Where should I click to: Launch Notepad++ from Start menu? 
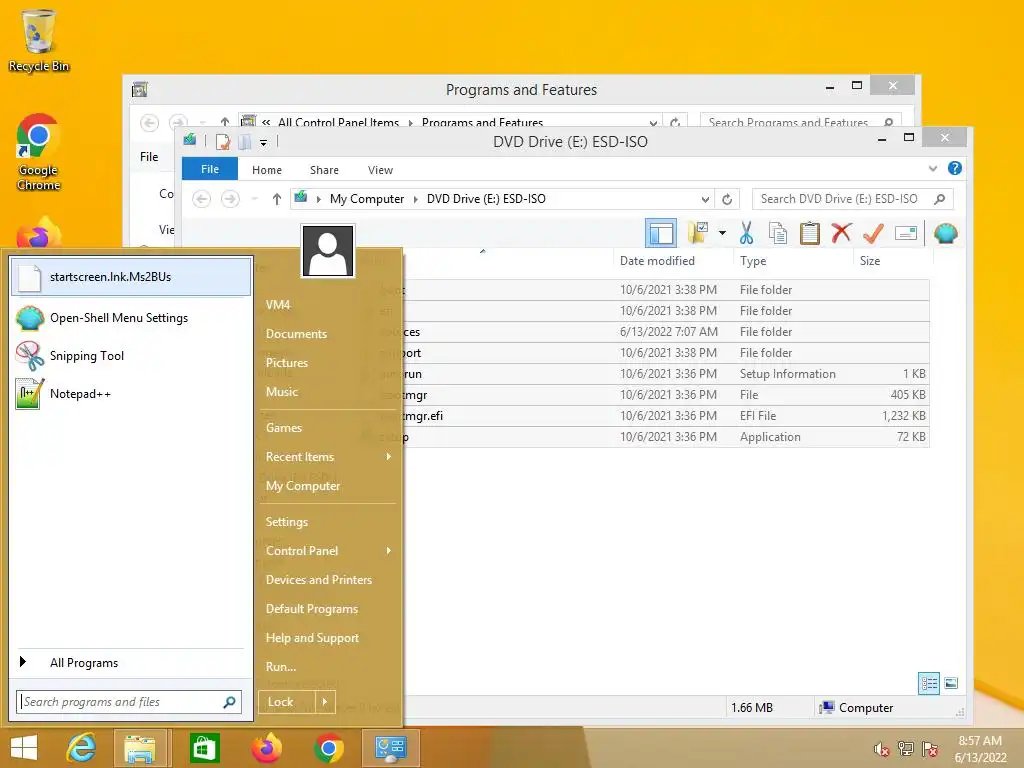[131, 394]
